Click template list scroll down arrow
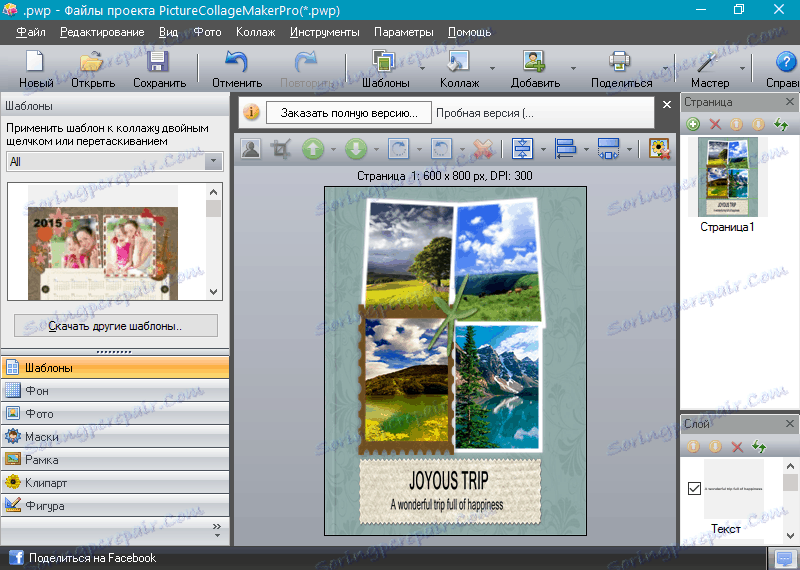 213,292
